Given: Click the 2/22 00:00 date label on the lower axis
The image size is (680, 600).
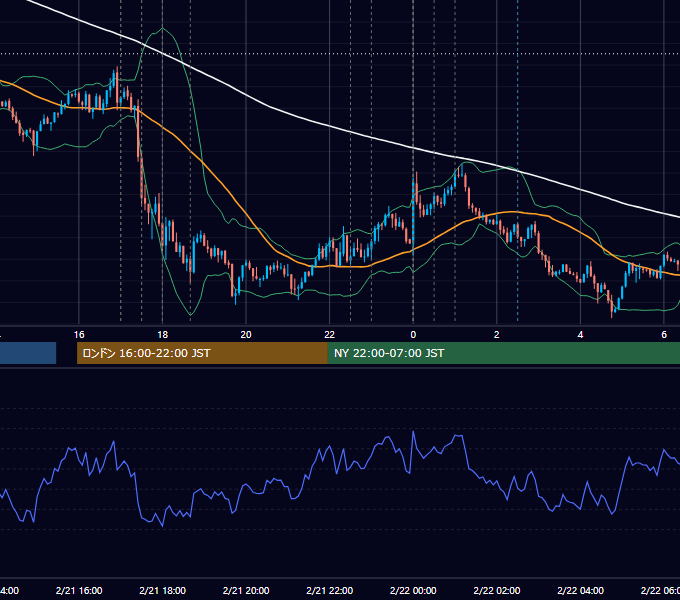Looking at the screenshot, I should pos(413,590).
